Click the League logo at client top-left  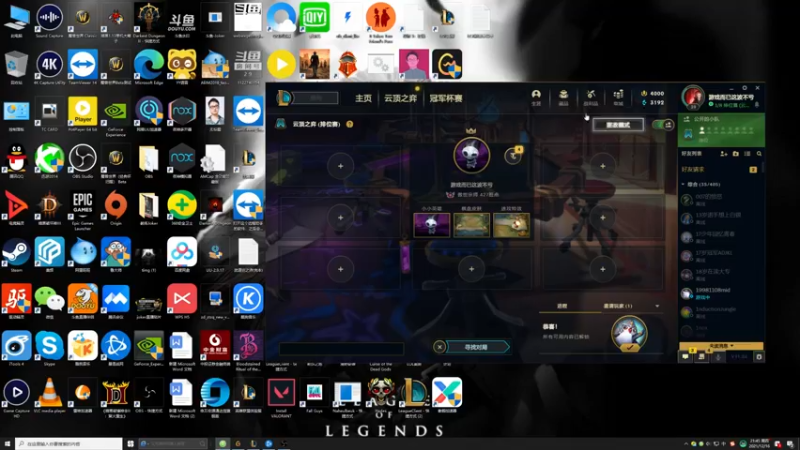pyautogui.click(x=284, y=97)
